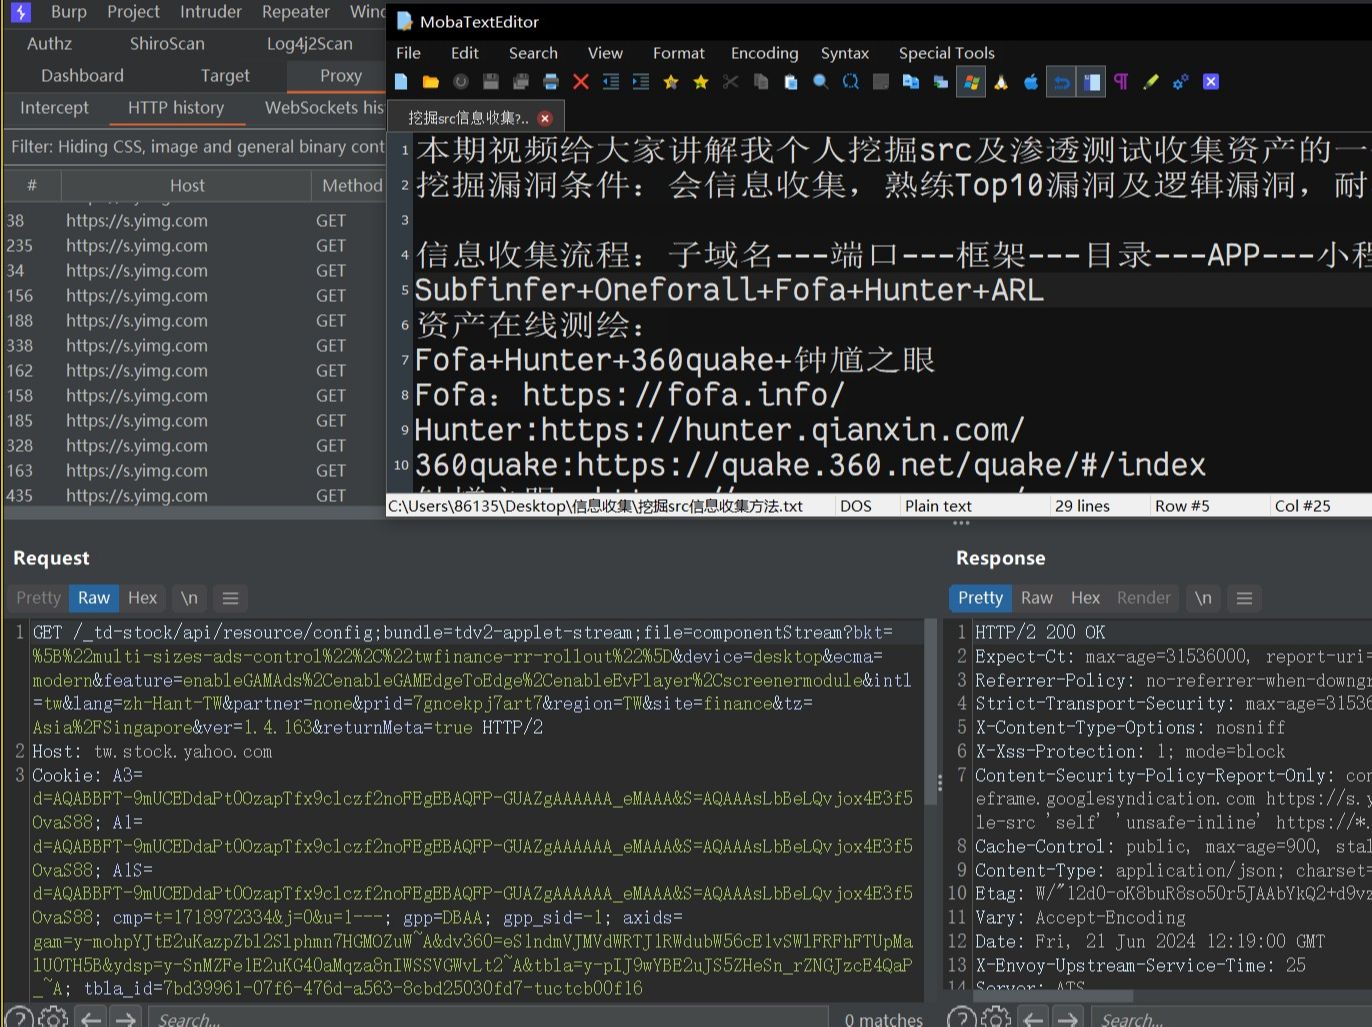This screenshot has width=1372, height=1027.
Task: Switch to Authz tab in Burp
Action: coord(50,44)
